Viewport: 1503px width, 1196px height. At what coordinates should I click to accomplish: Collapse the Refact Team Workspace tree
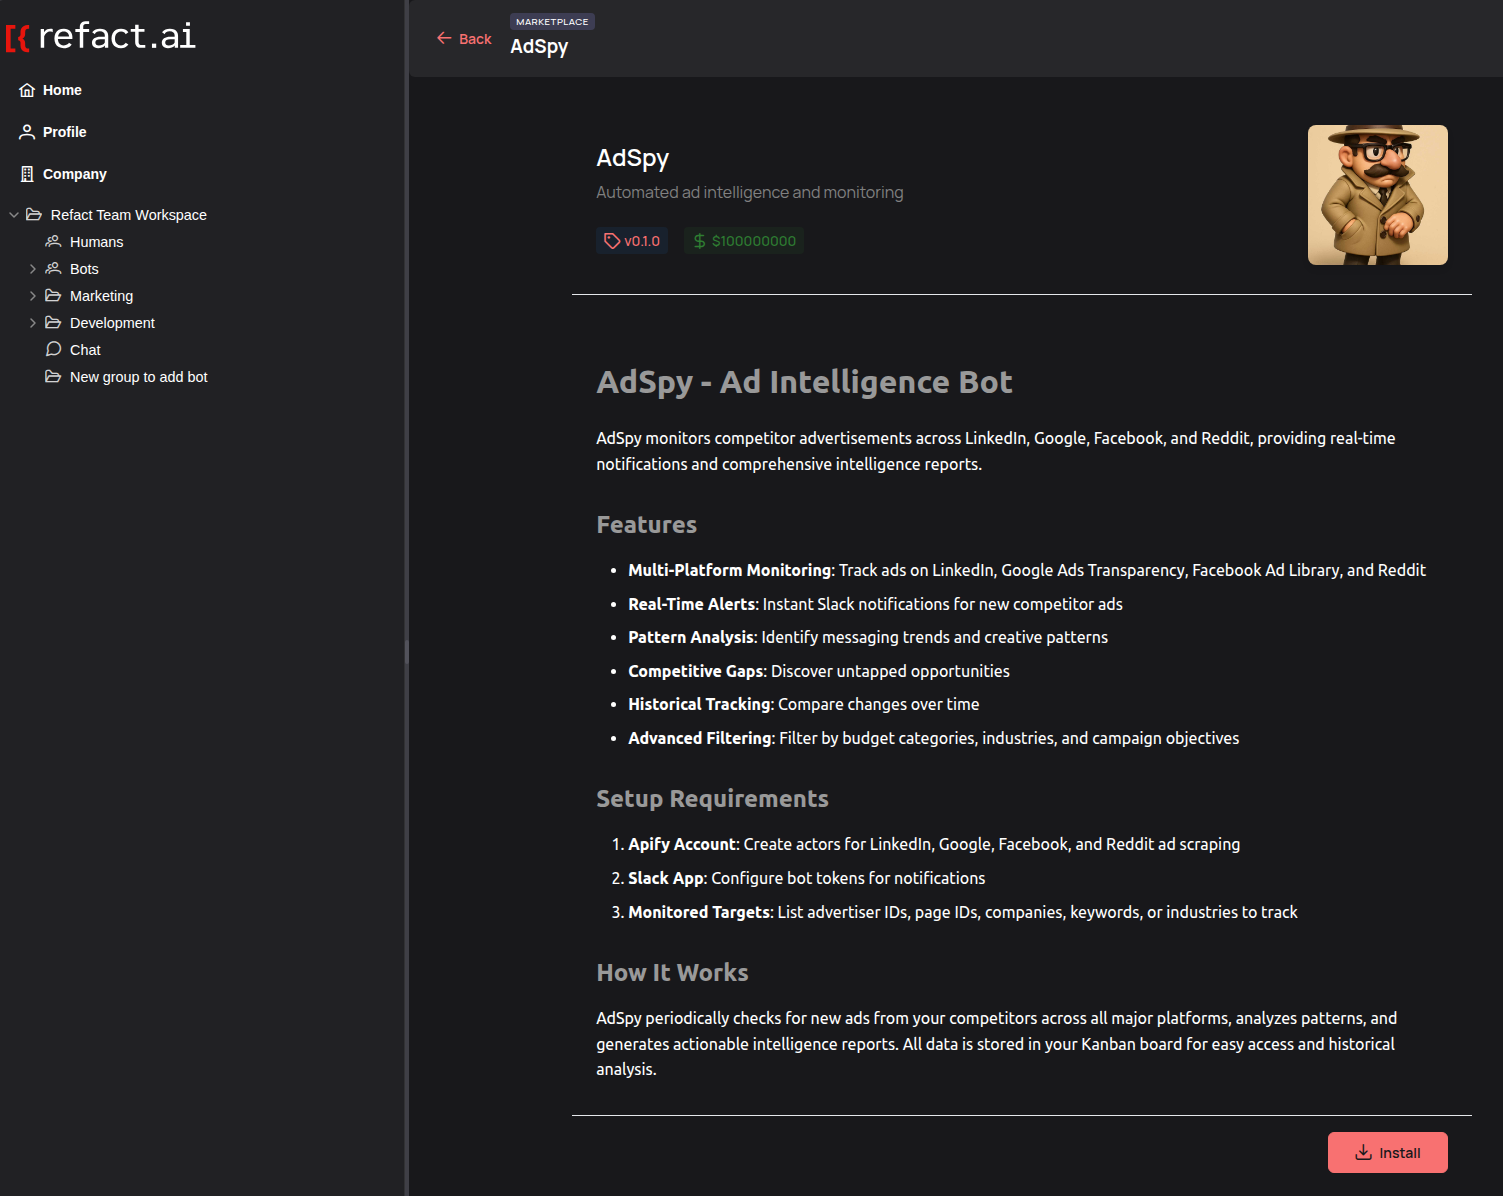point(13,214)
